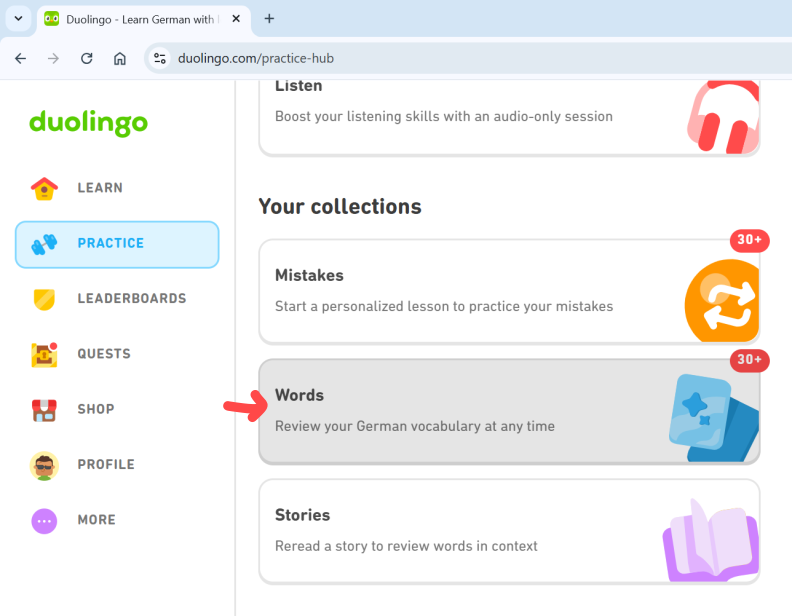The image size is (792, 616).
Task: Open the Shop storefront icon
Action: (44, 410)
